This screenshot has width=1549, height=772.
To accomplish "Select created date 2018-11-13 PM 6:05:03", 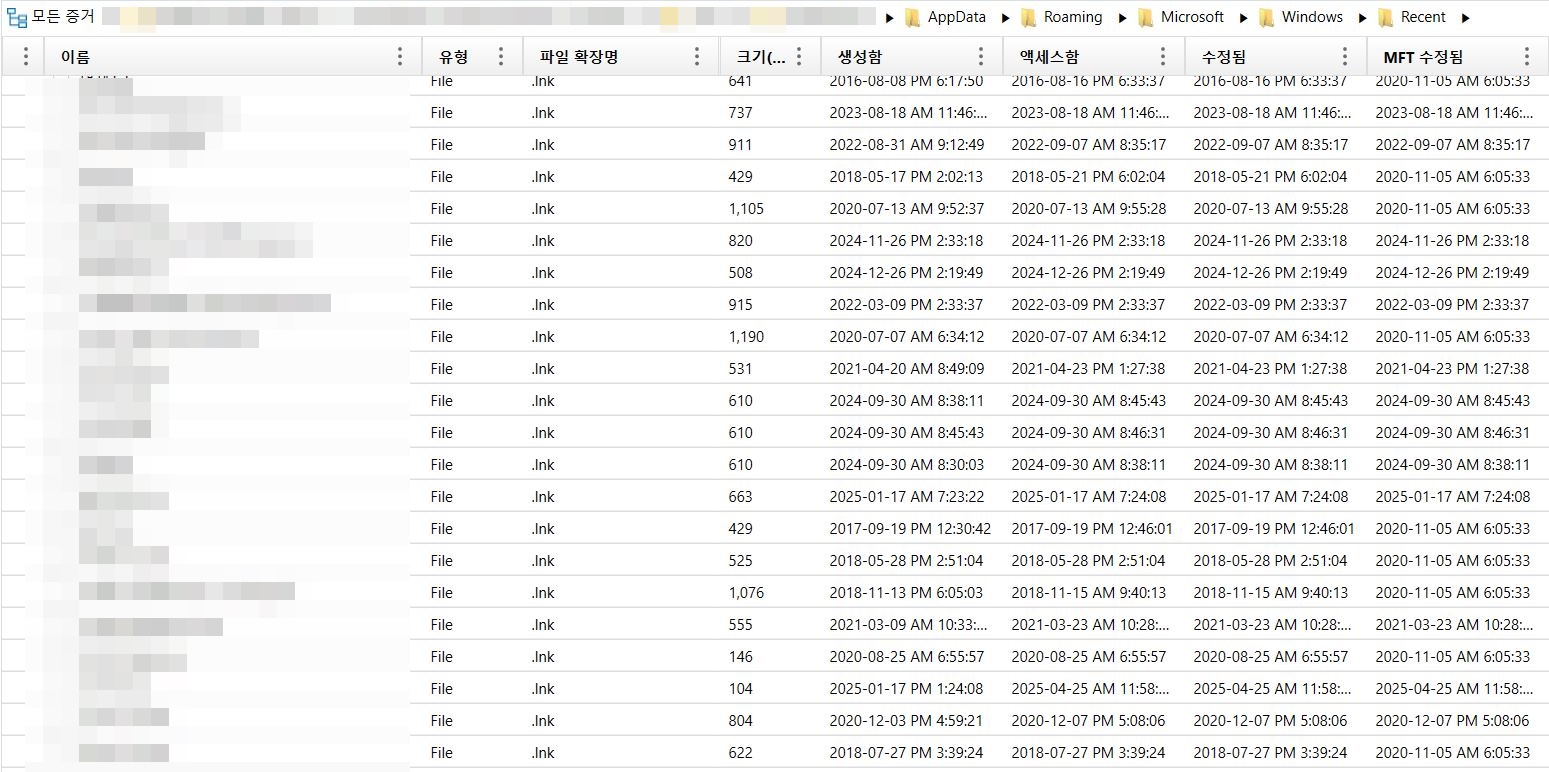I will pos(906,593).
